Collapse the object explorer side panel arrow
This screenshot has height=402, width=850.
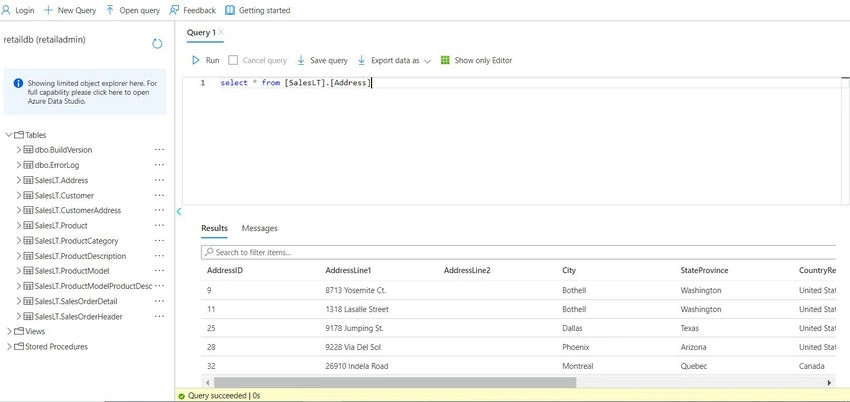[179, 211]
